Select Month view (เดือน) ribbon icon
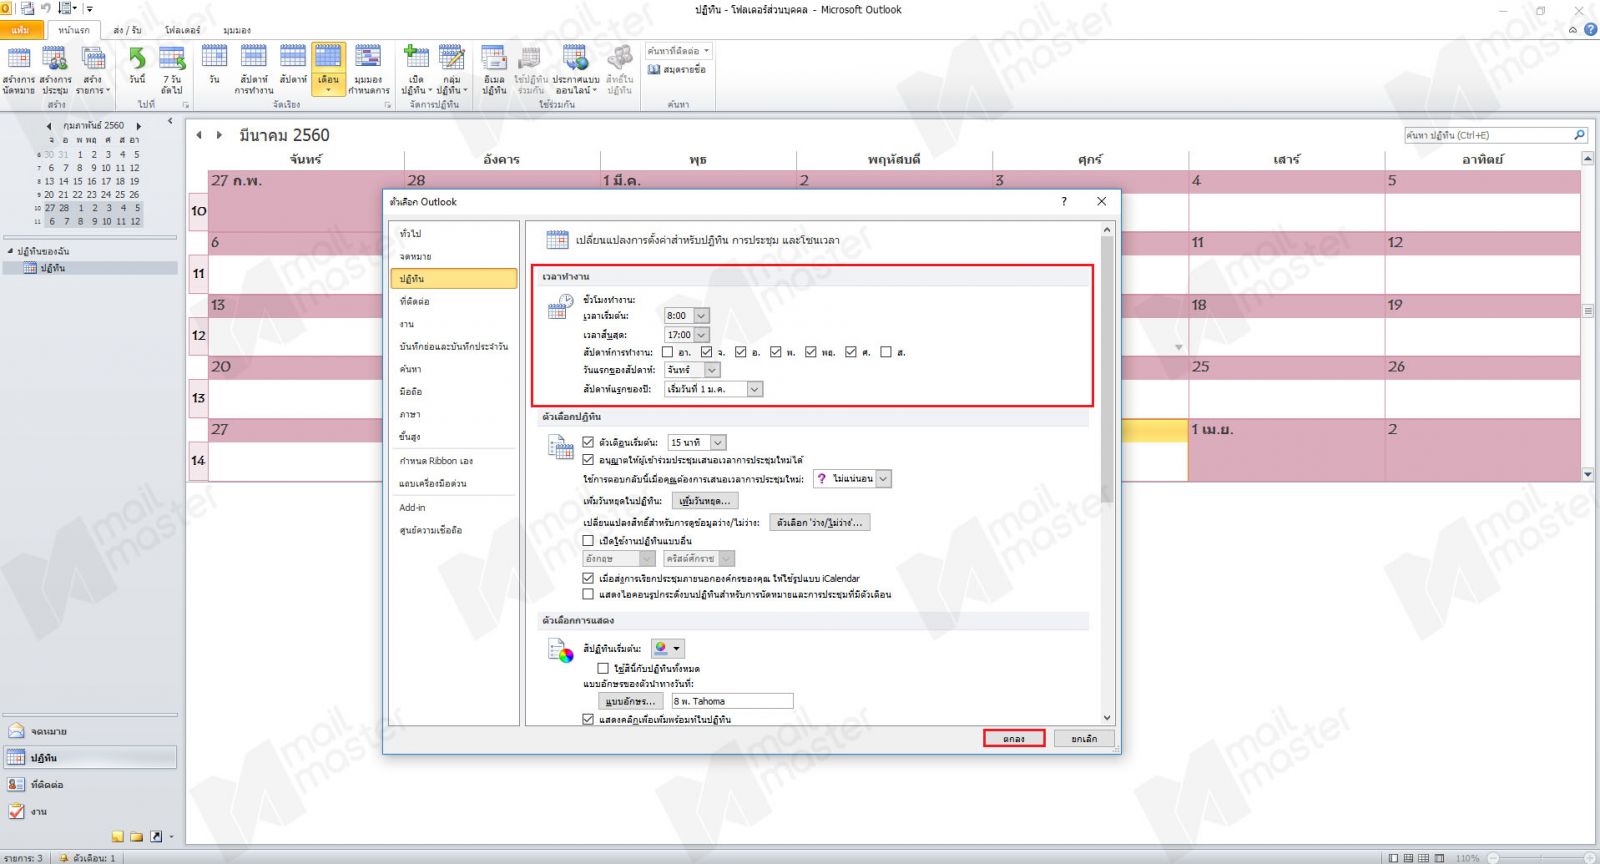 pos(328,69)
